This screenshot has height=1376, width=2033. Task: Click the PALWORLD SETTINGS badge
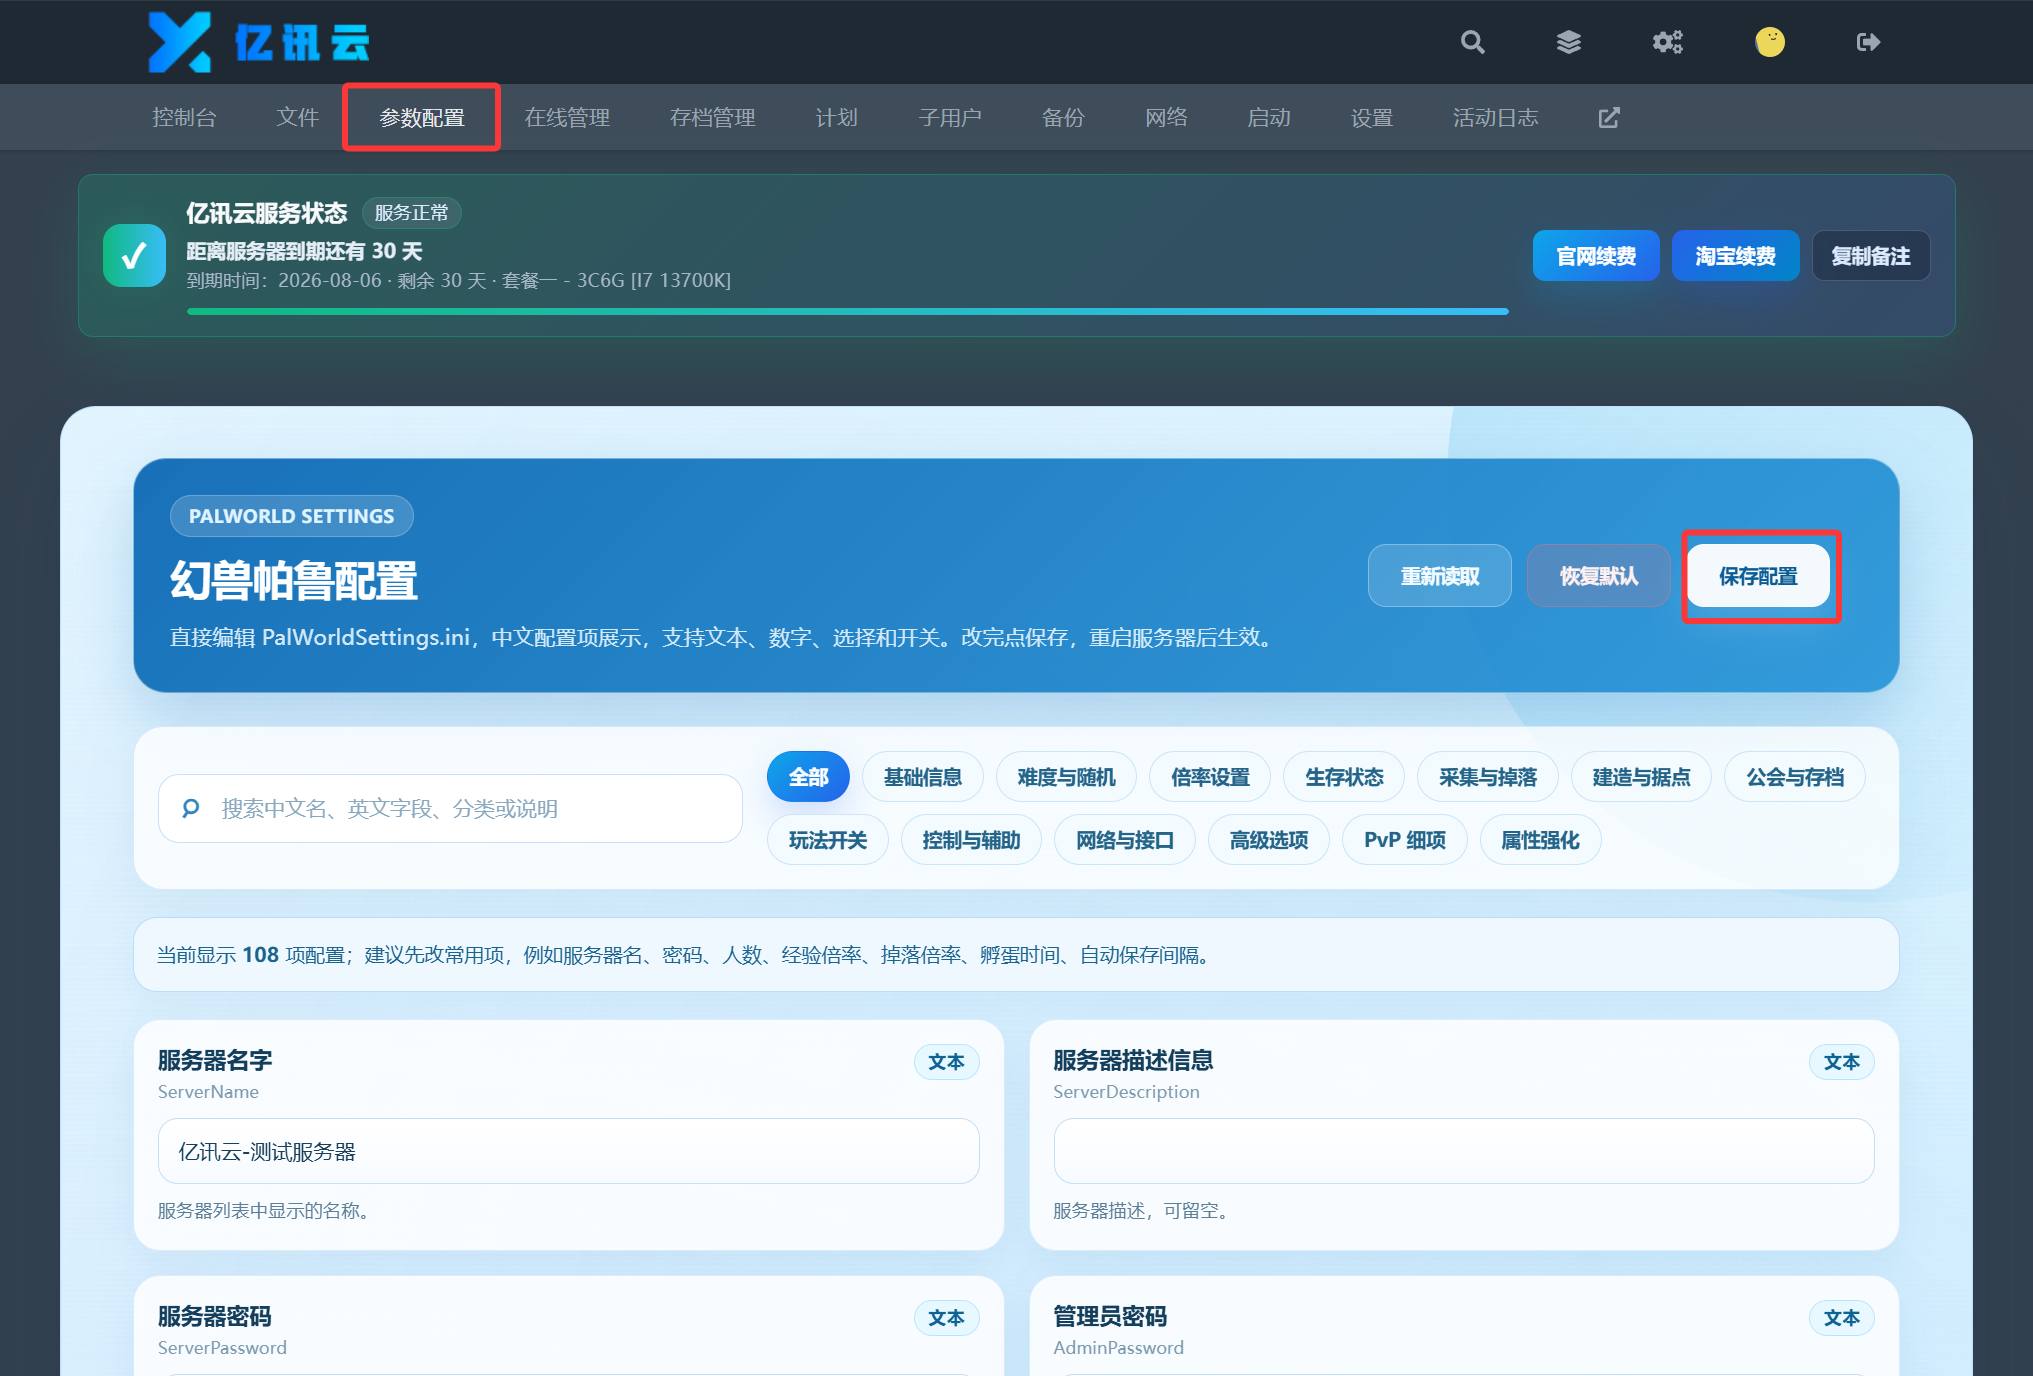[x=291, y=516]
